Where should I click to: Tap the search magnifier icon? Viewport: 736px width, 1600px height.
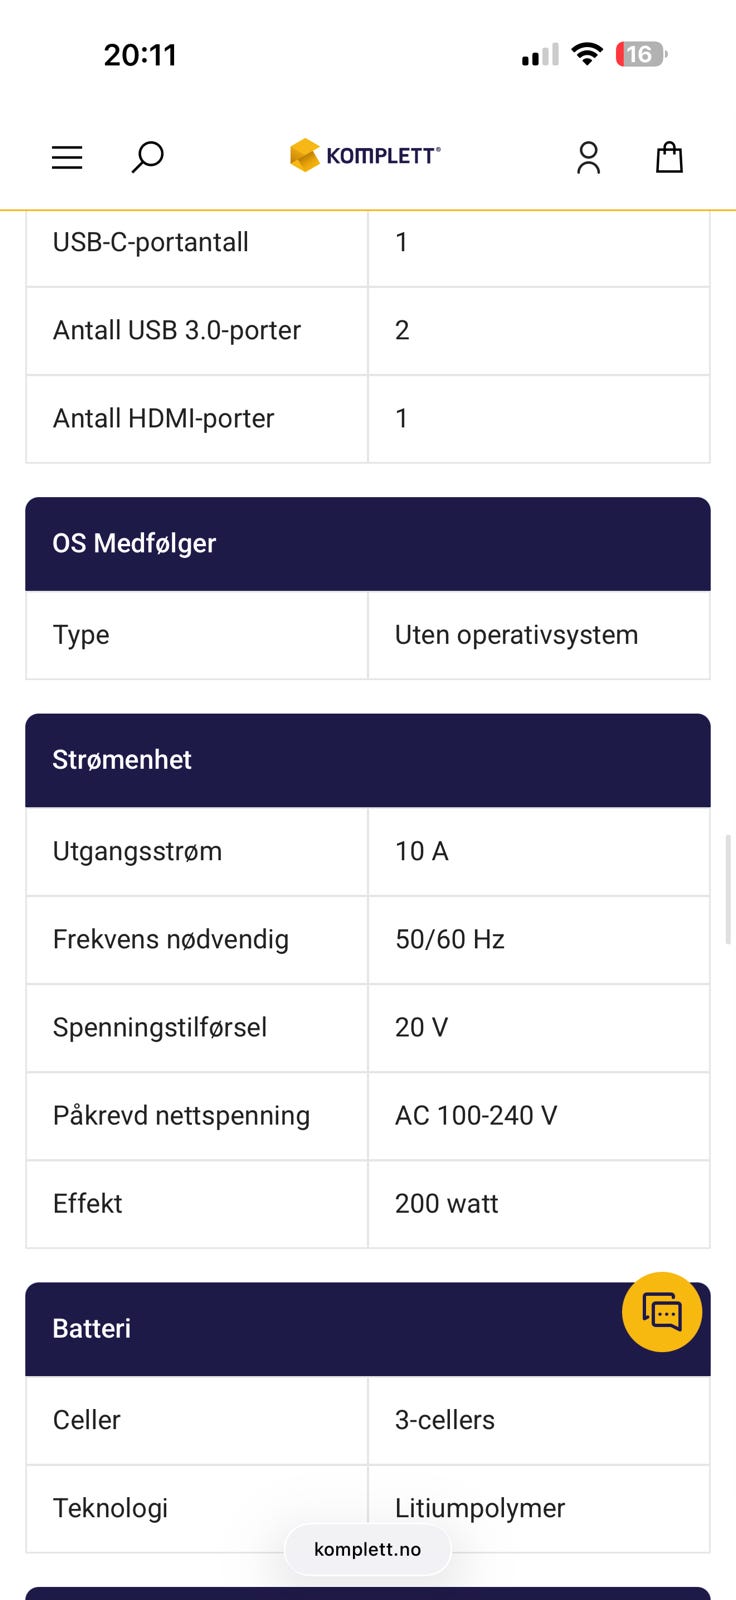click(147, 157)
